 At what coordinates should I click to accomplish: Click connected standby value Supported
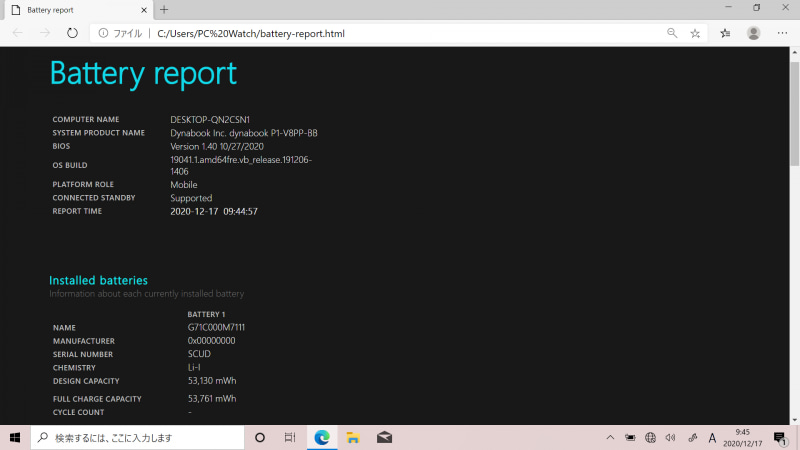191,198
